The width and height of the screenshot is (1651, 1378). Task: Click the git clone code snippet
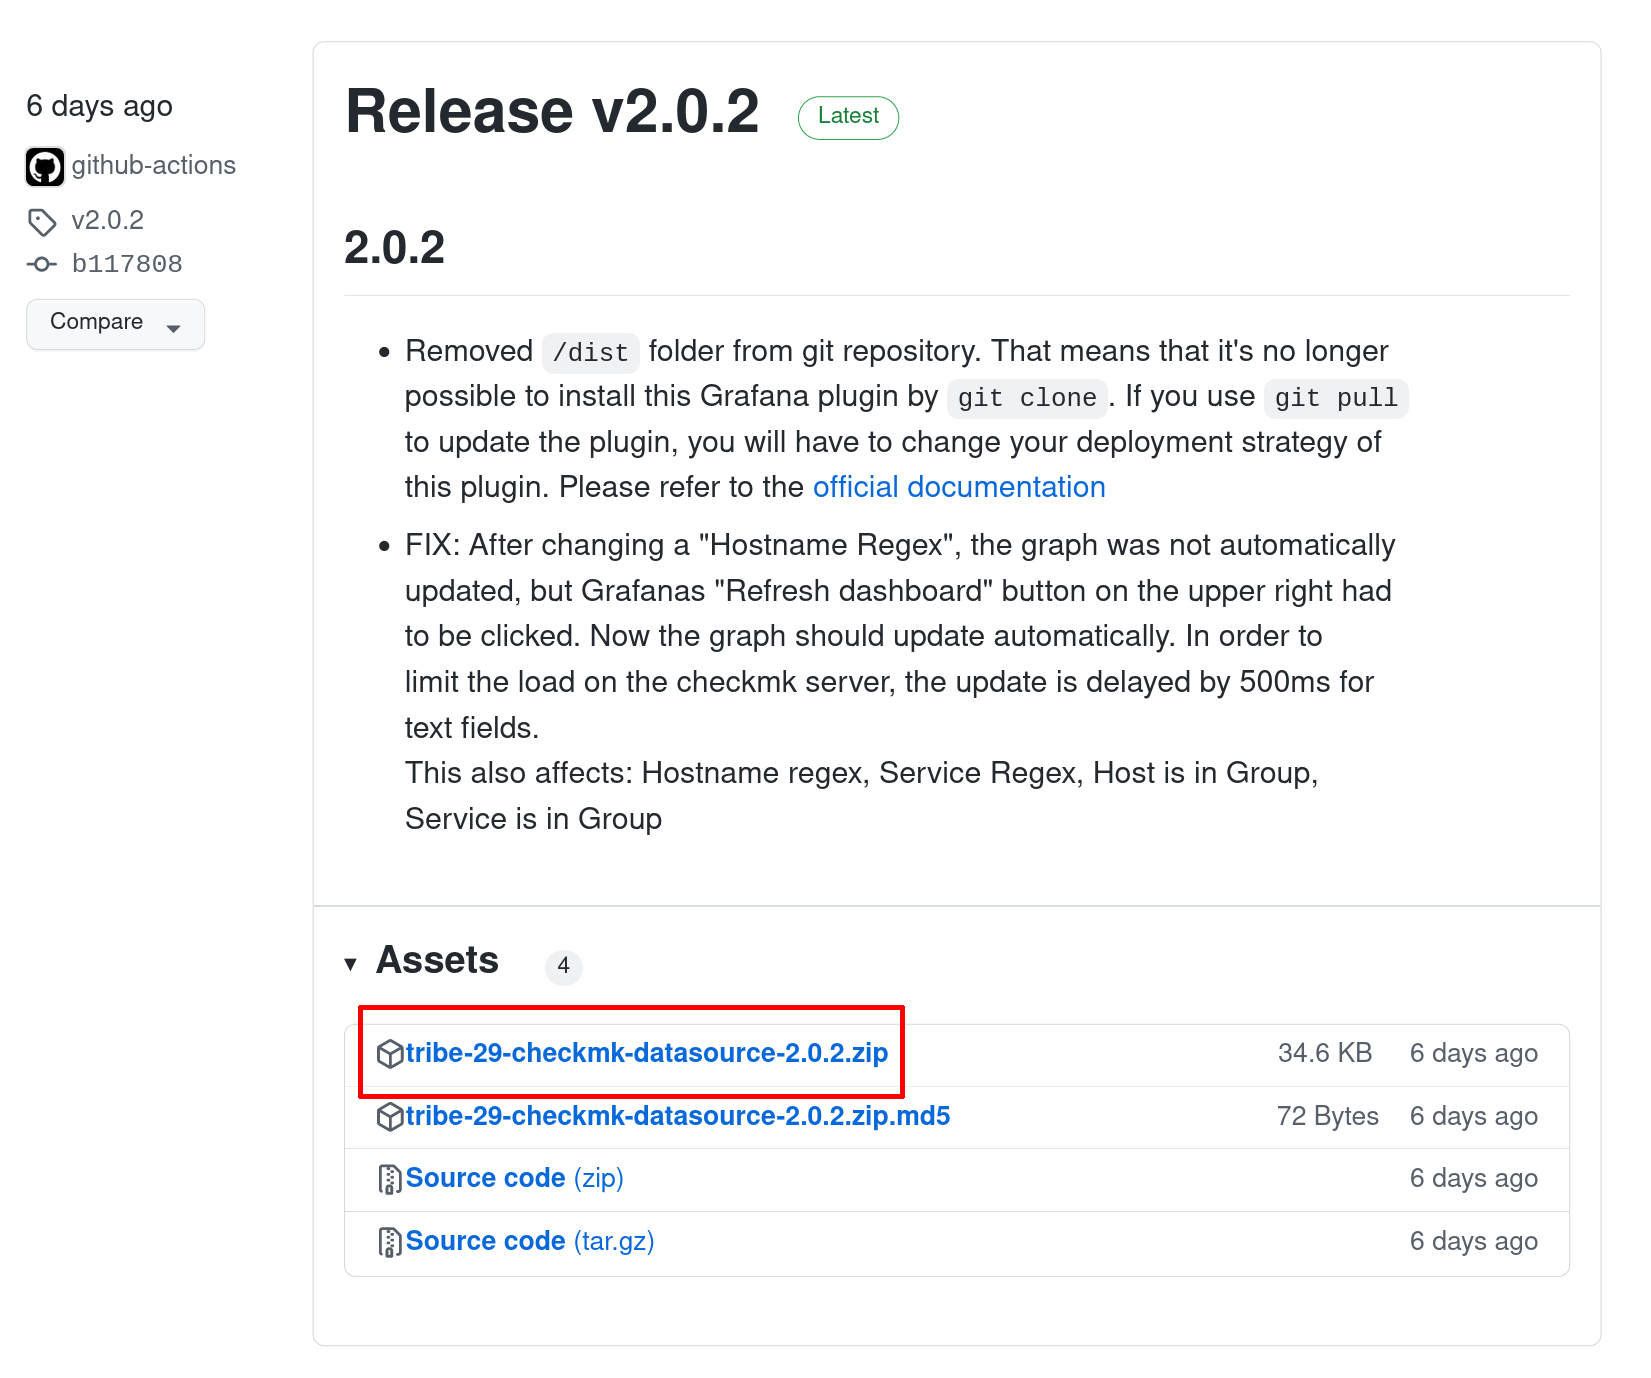(x=1027, y=398)
